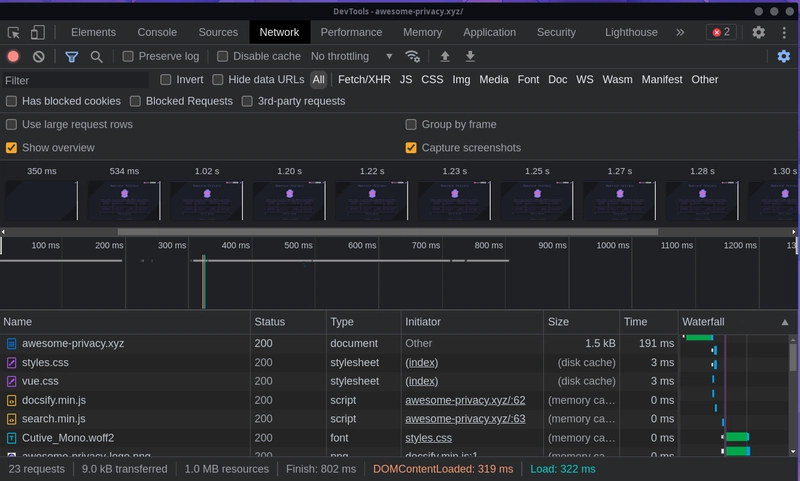Show more tabs chevron
This screenshot has width=800, height=481.
tap(680, 32)
